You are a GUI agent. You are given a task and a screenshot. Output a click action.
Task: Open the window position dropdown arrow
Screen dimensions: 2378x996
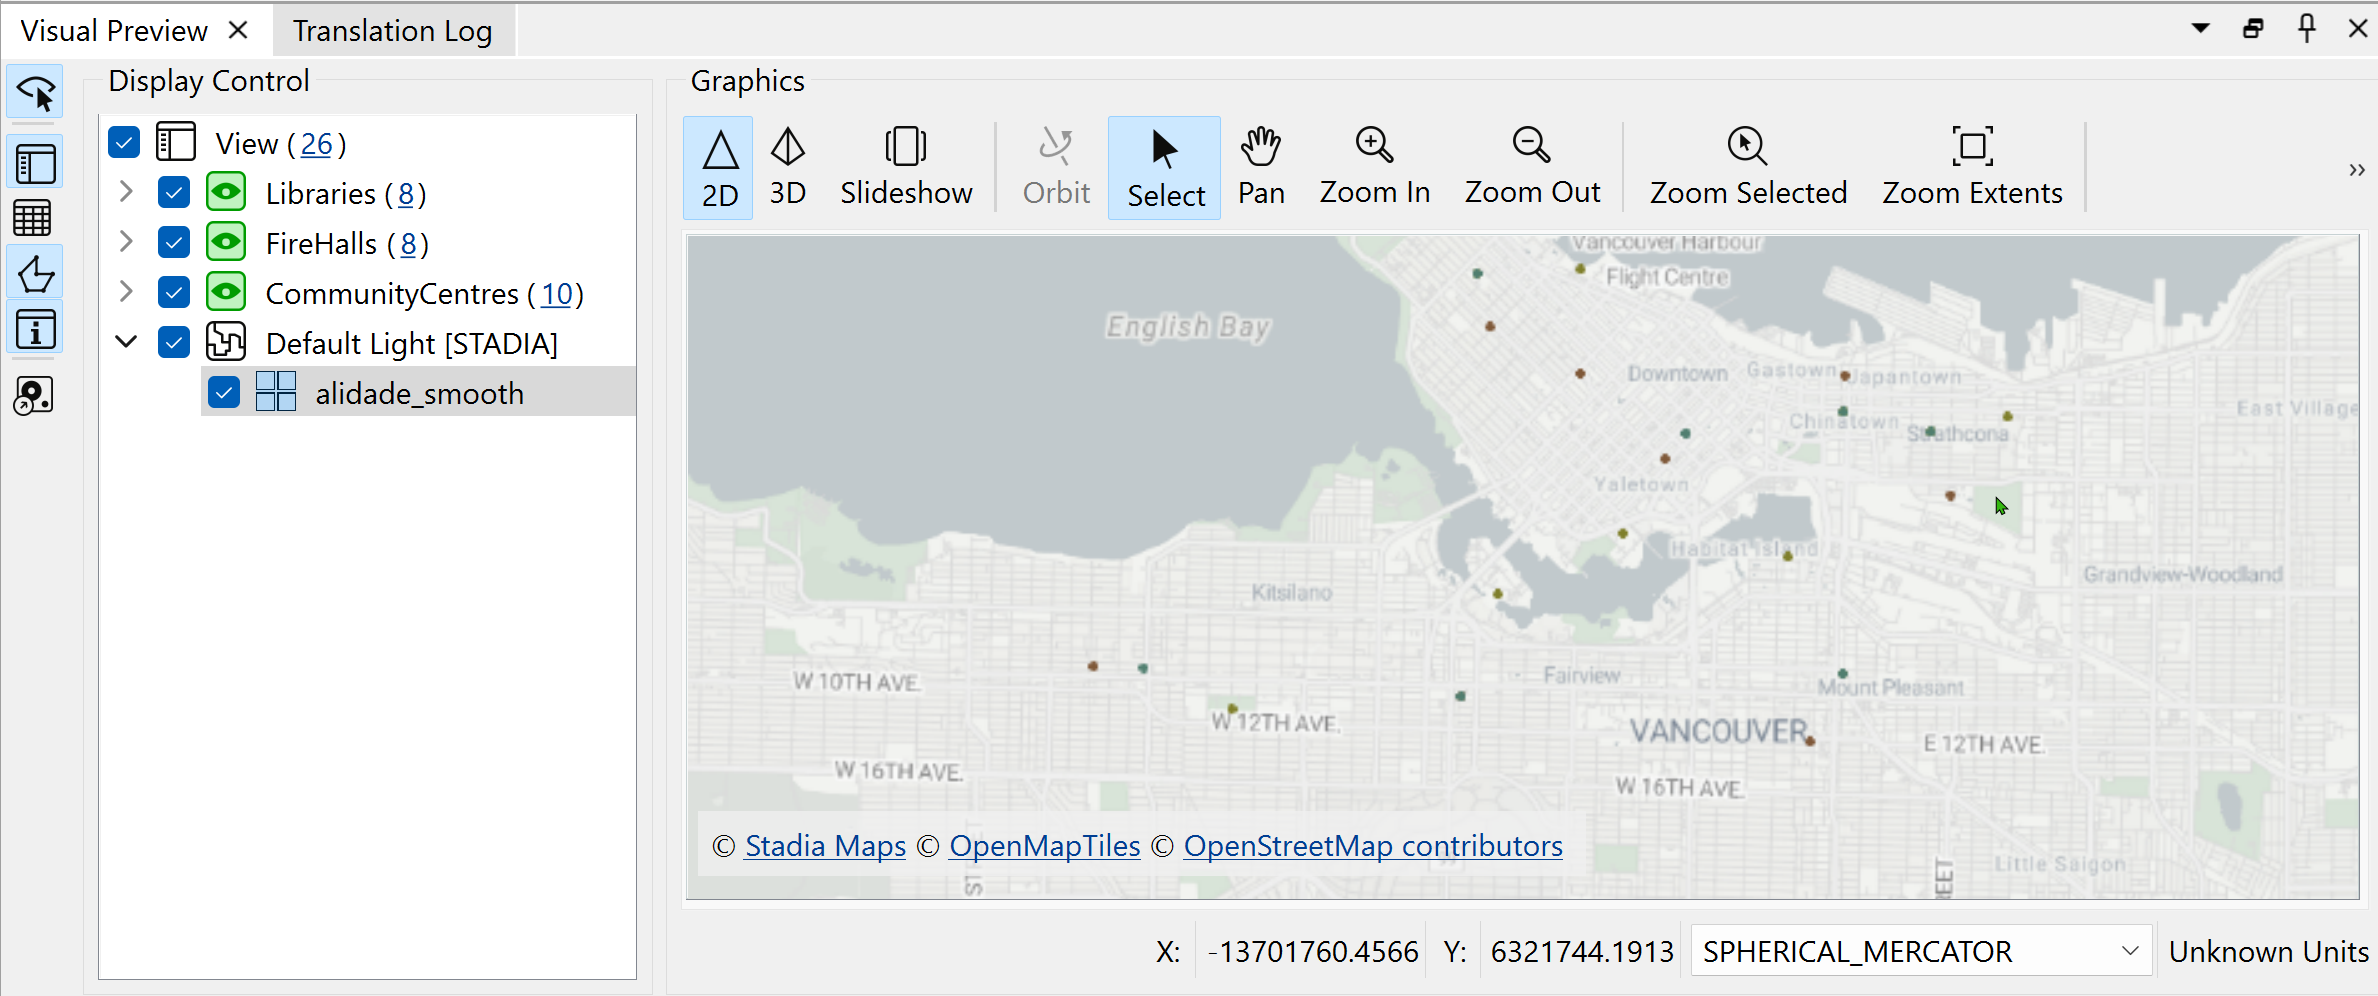click(2201, 28)
